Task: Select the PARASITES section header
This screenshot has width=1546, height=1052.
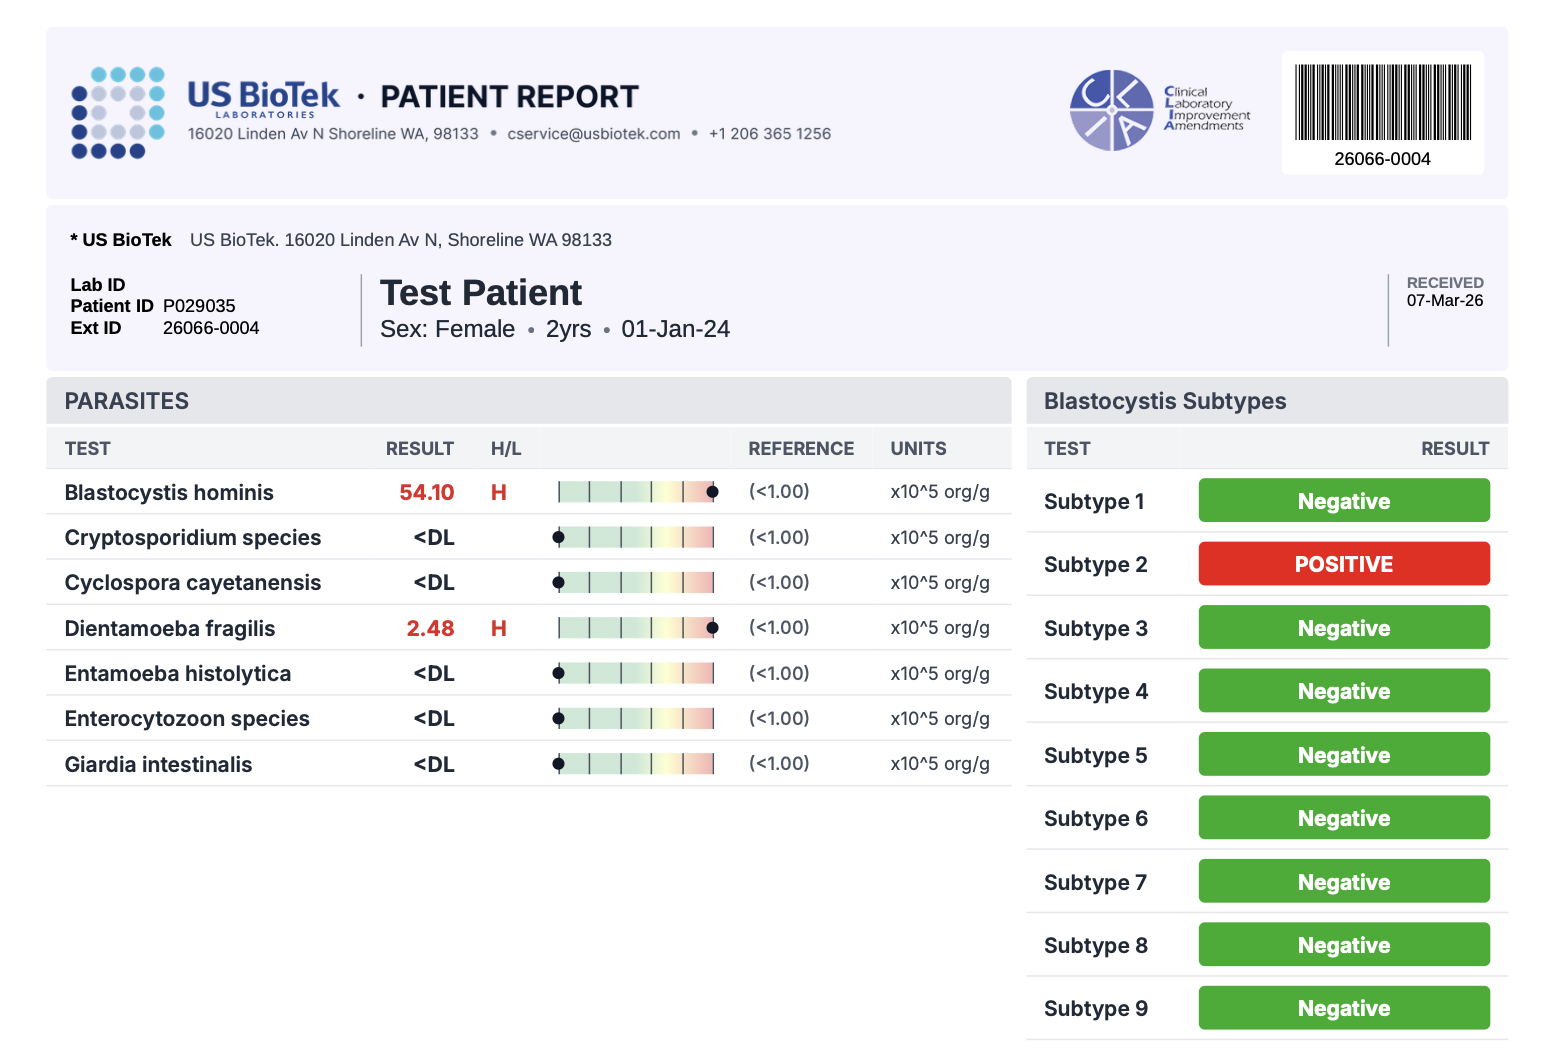Action: pos(127,401)
